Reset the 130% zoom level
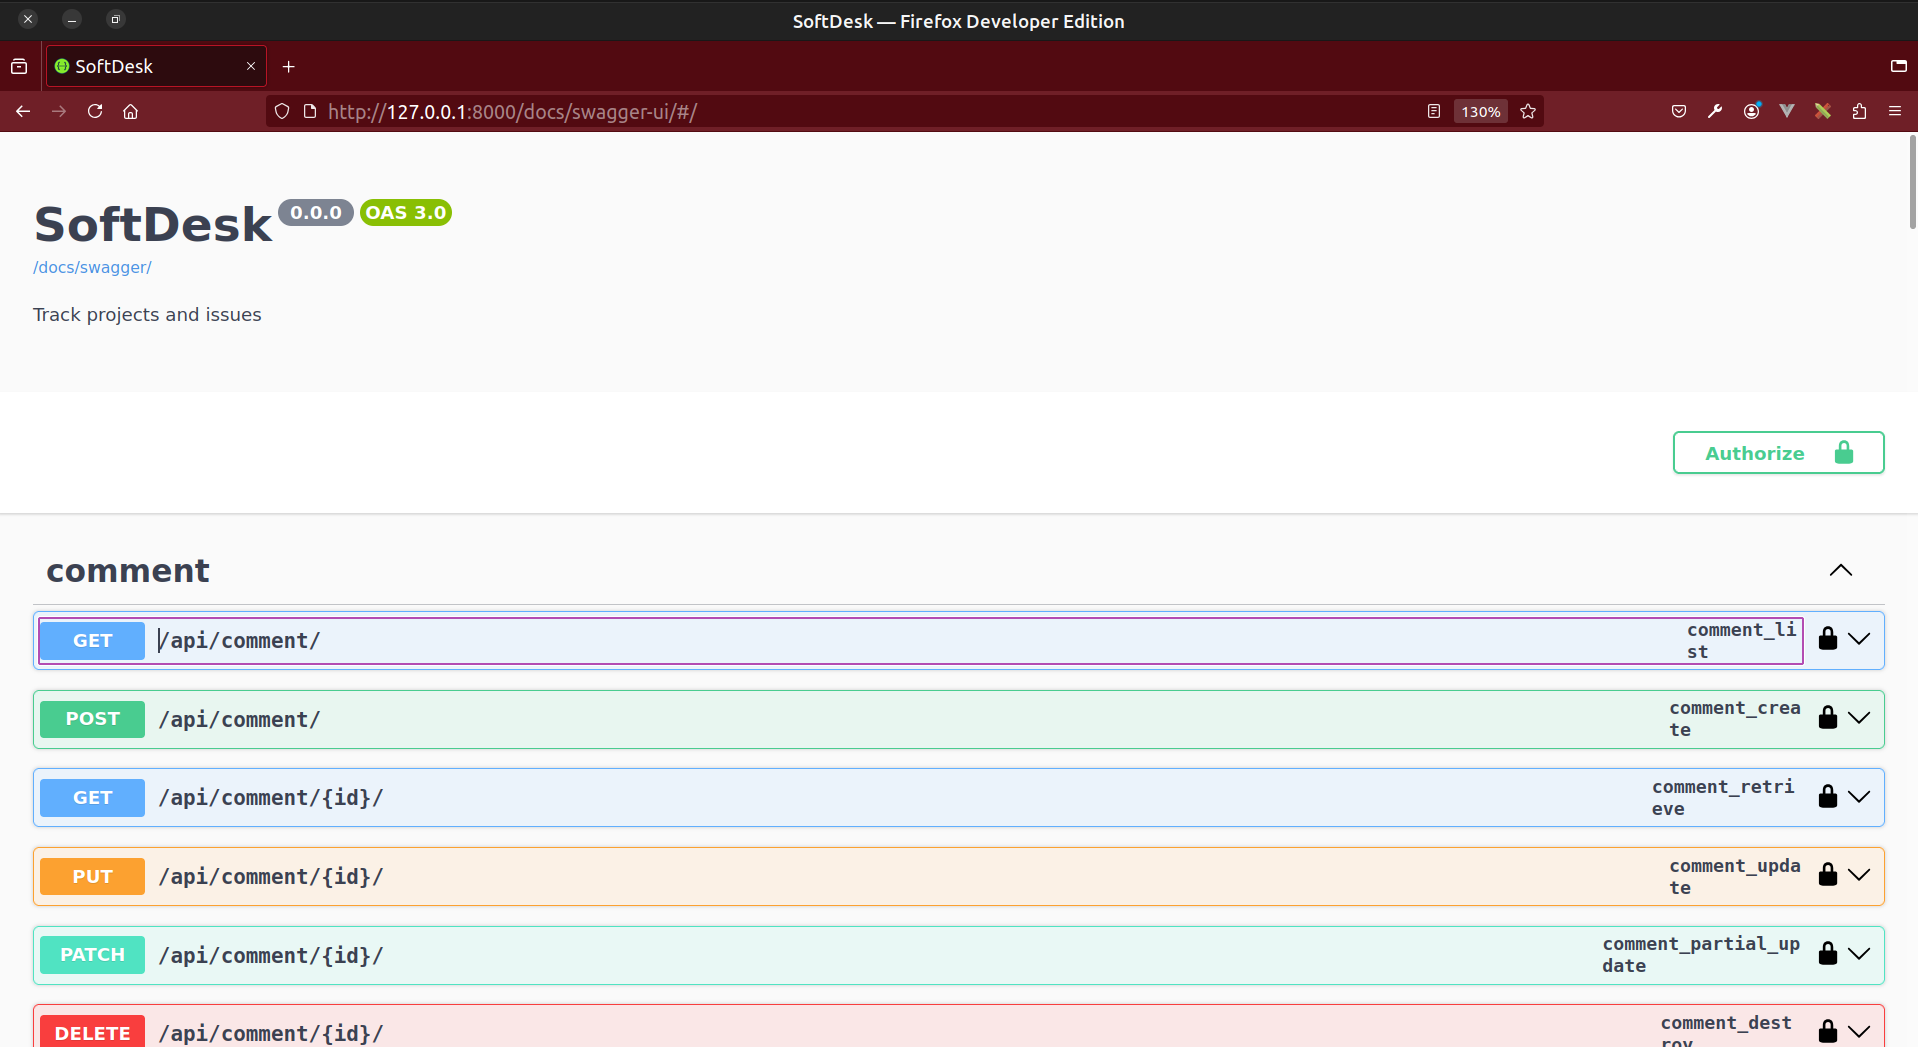 click(1481, 111)
